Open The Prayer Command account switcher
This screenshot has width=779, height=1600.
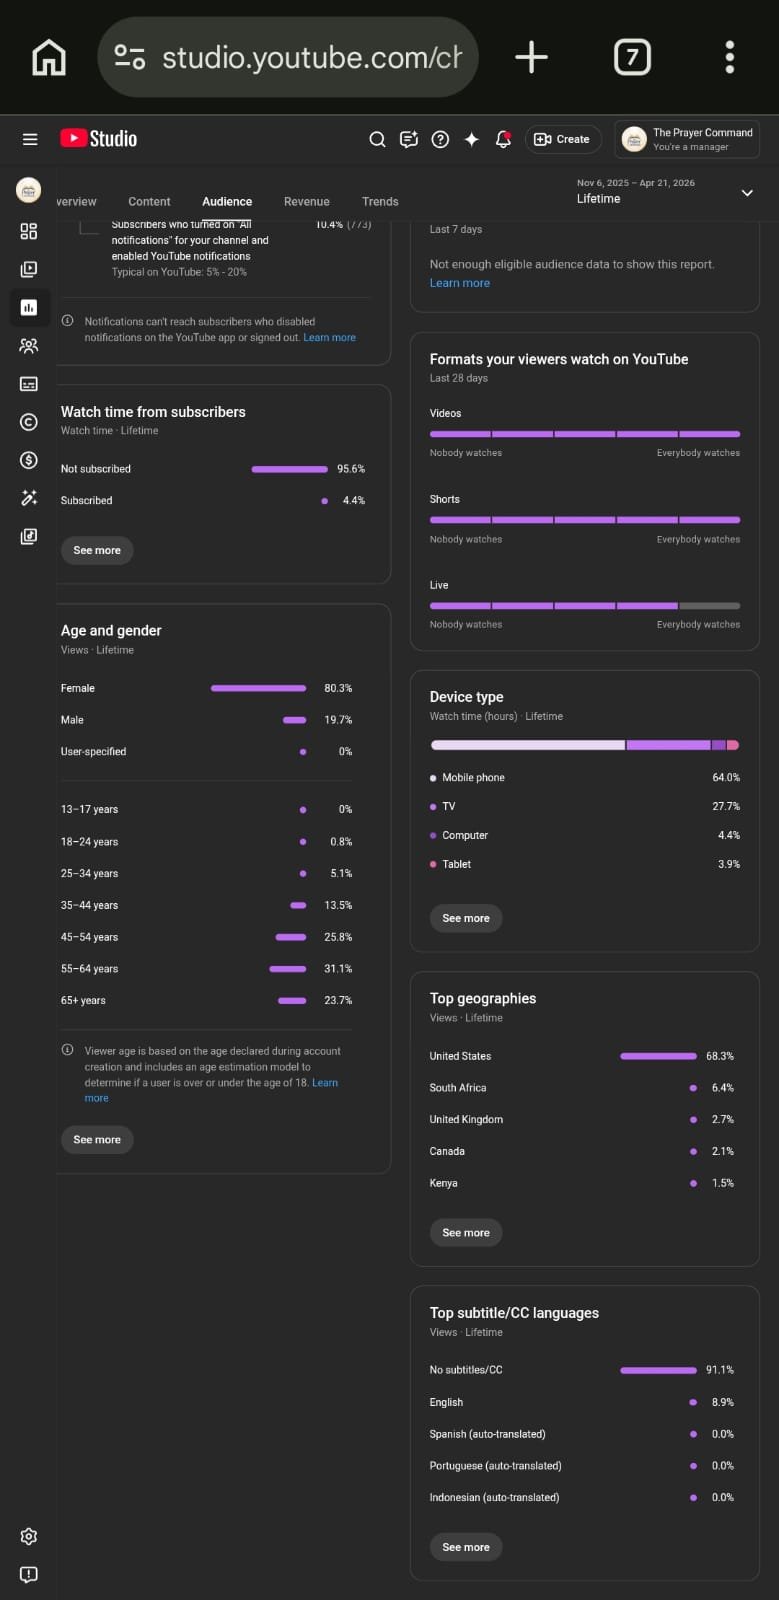pos(687,139)
